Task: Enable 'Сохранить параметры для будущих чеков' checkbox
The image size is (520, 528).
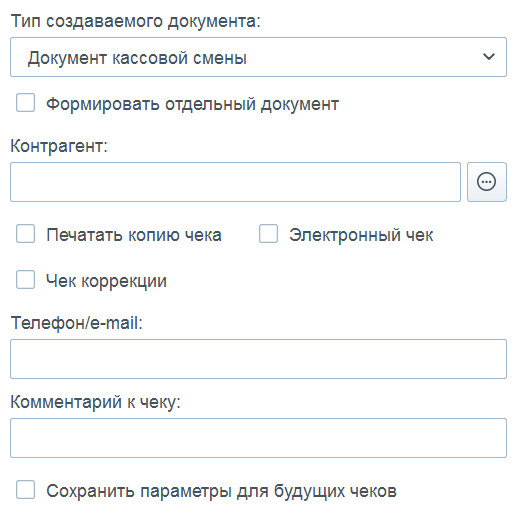Action: (x=26, y=490)
